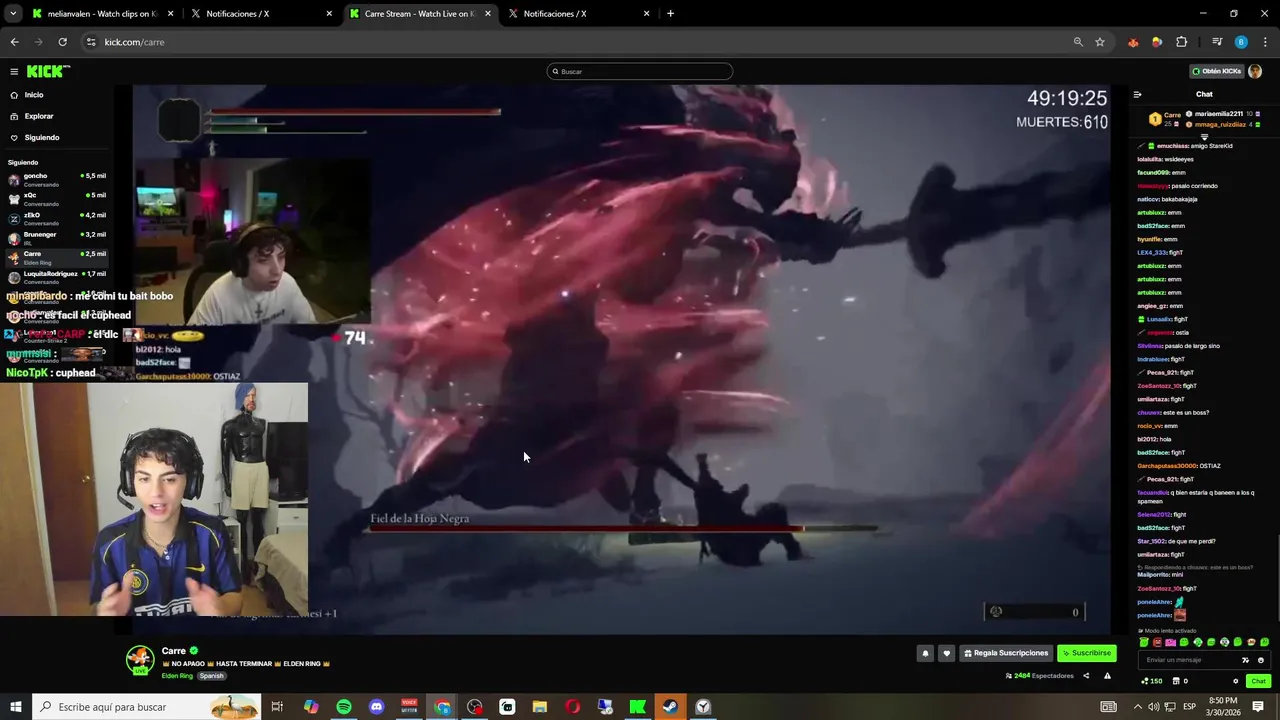The height and width of the screenshot is (720, 1280).
Task: Open a new browser tab
Action: 670,14
